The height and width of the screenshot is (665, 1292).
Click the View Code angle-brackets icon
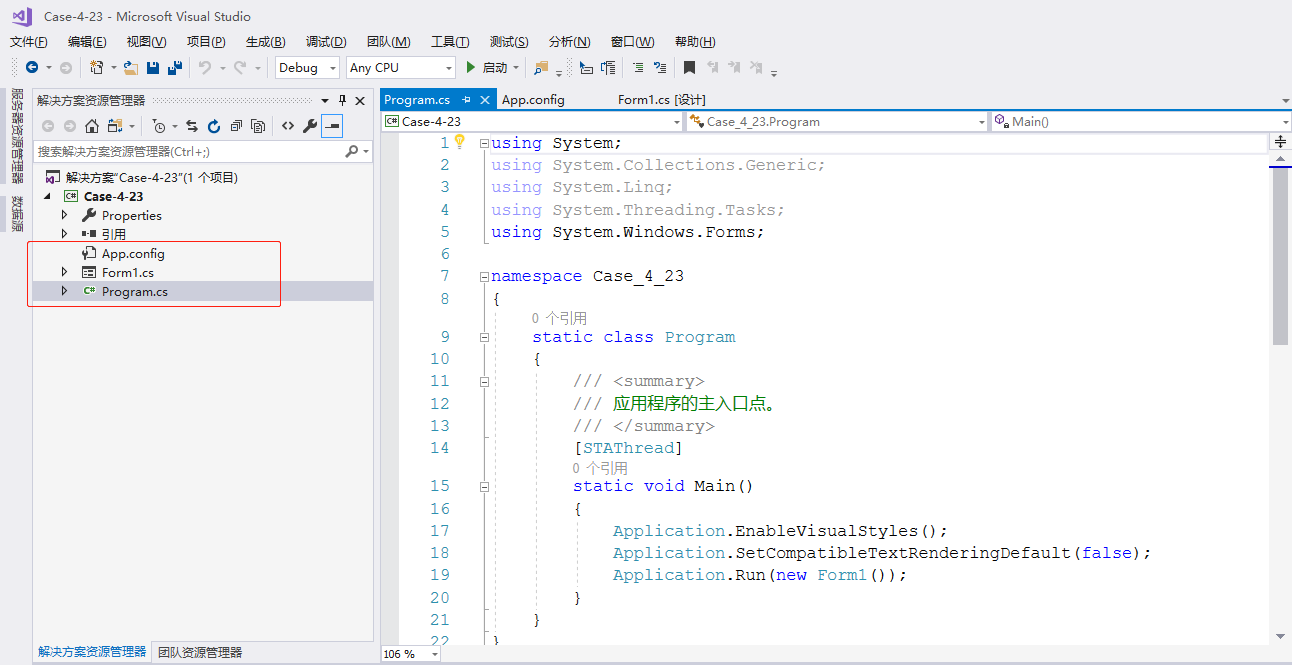(x=288, y=126)
